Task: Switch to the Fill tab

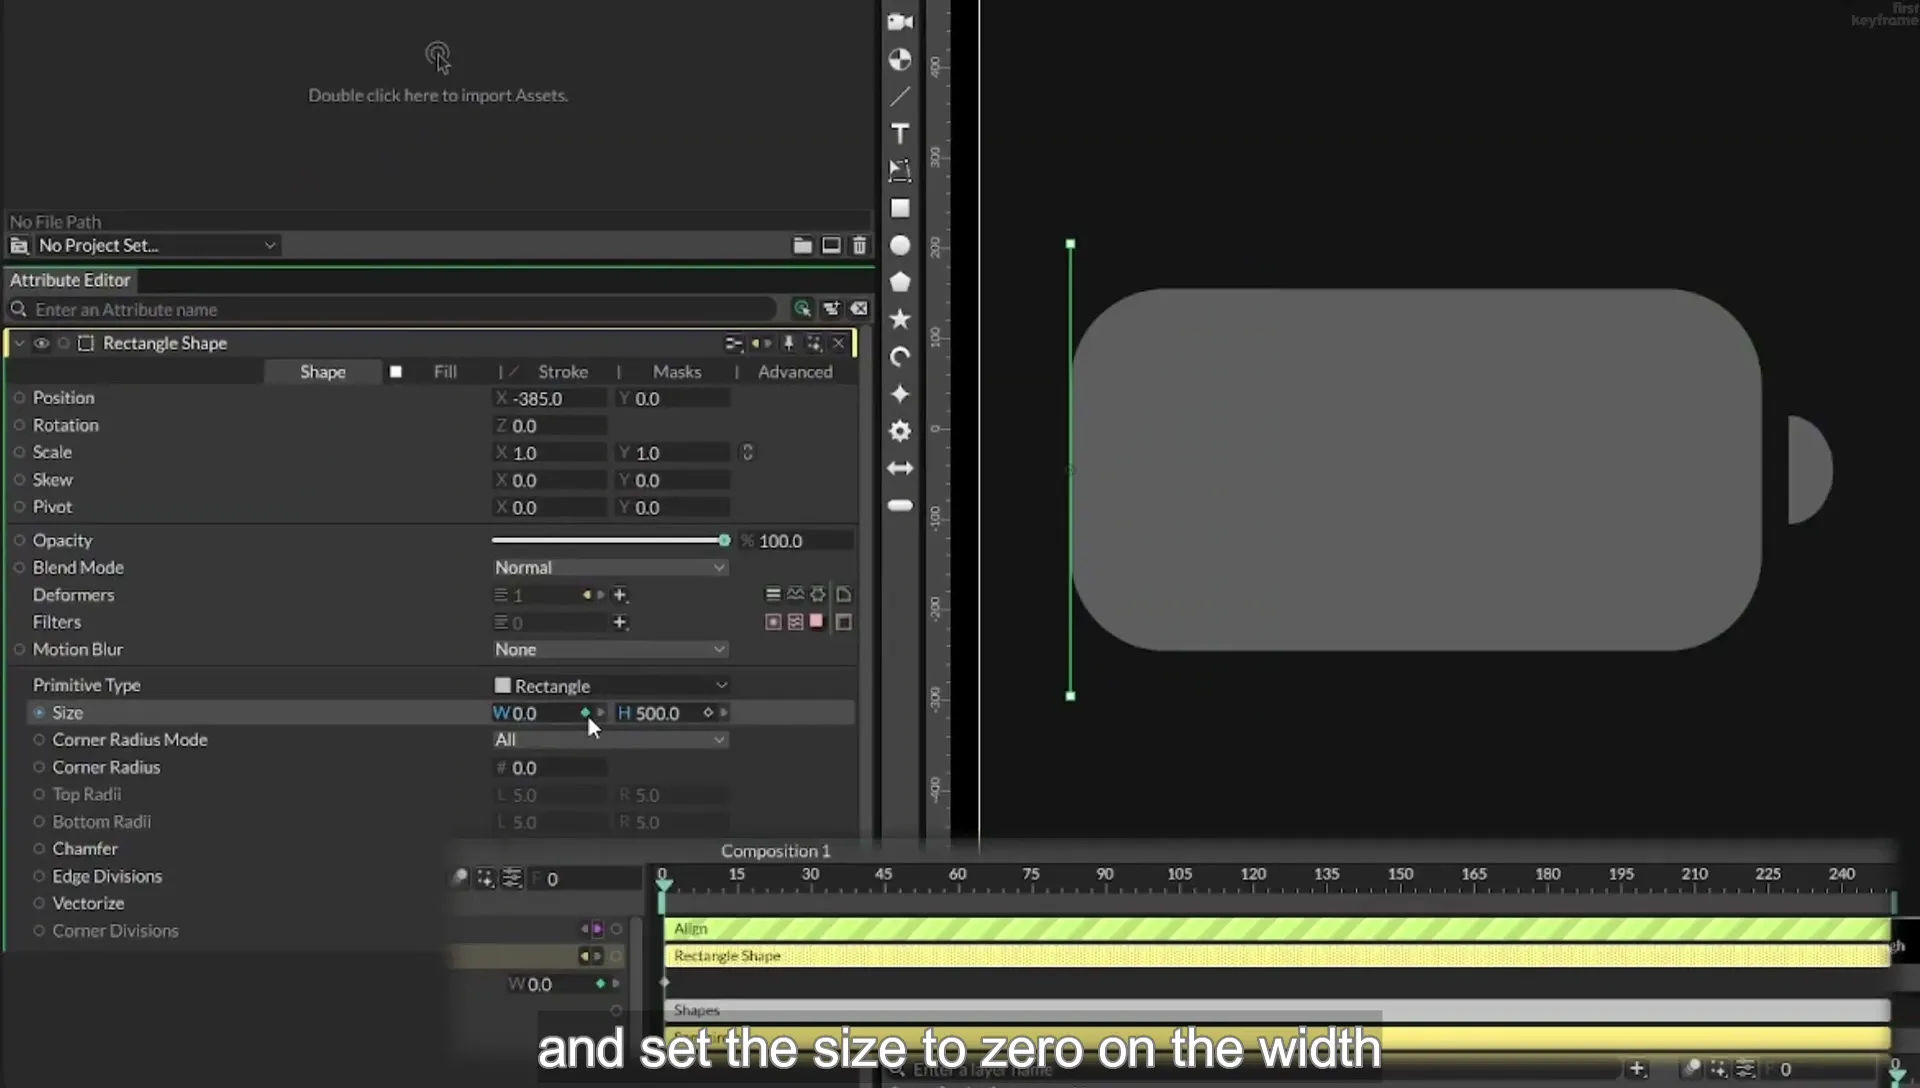Action: tap(445, 371)
